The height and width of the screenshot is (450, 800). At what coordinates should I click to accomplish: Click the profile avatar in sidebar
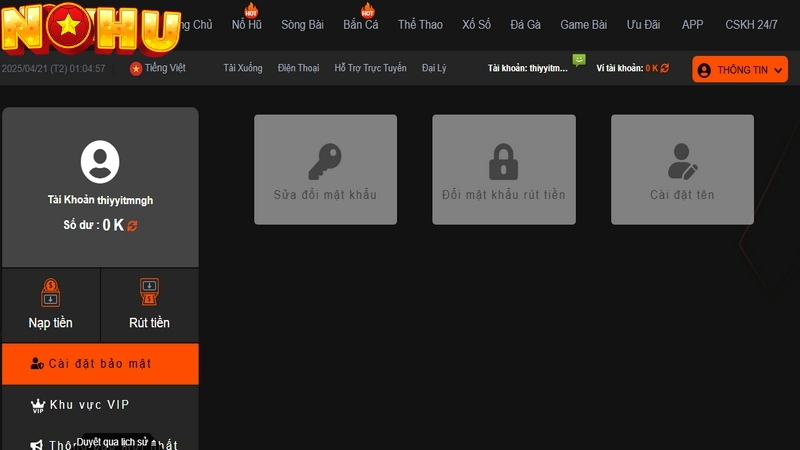click(x=100, y=162)
